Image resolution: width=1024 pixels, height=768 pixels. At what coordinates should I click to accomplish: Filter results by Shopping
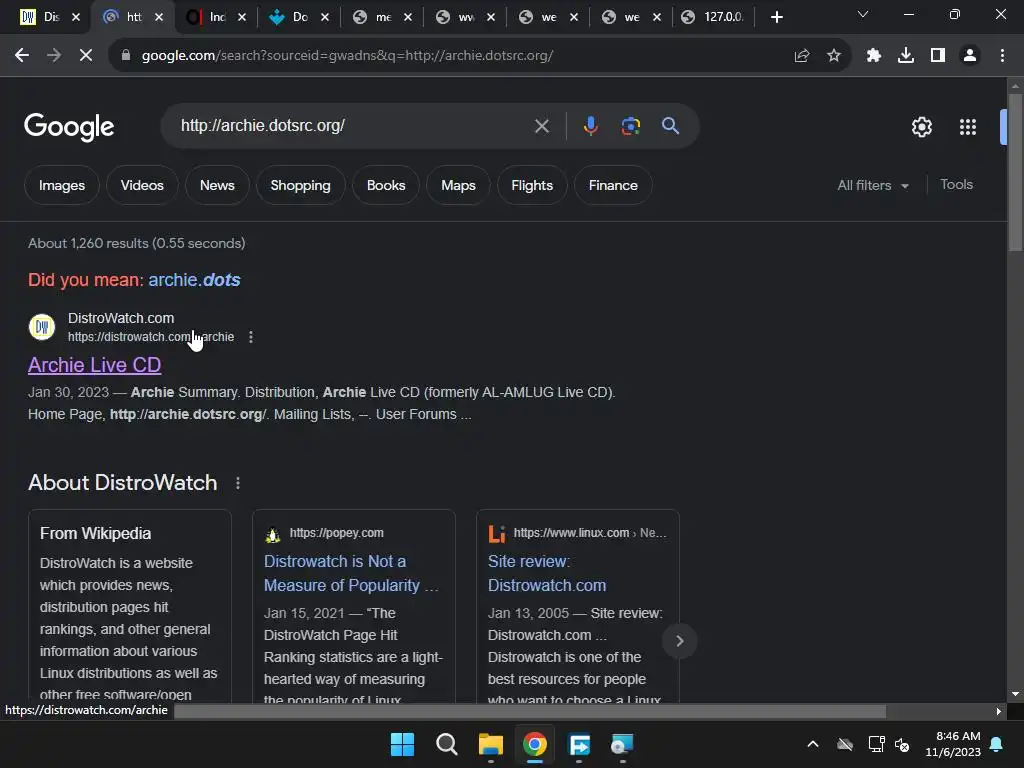300,185
